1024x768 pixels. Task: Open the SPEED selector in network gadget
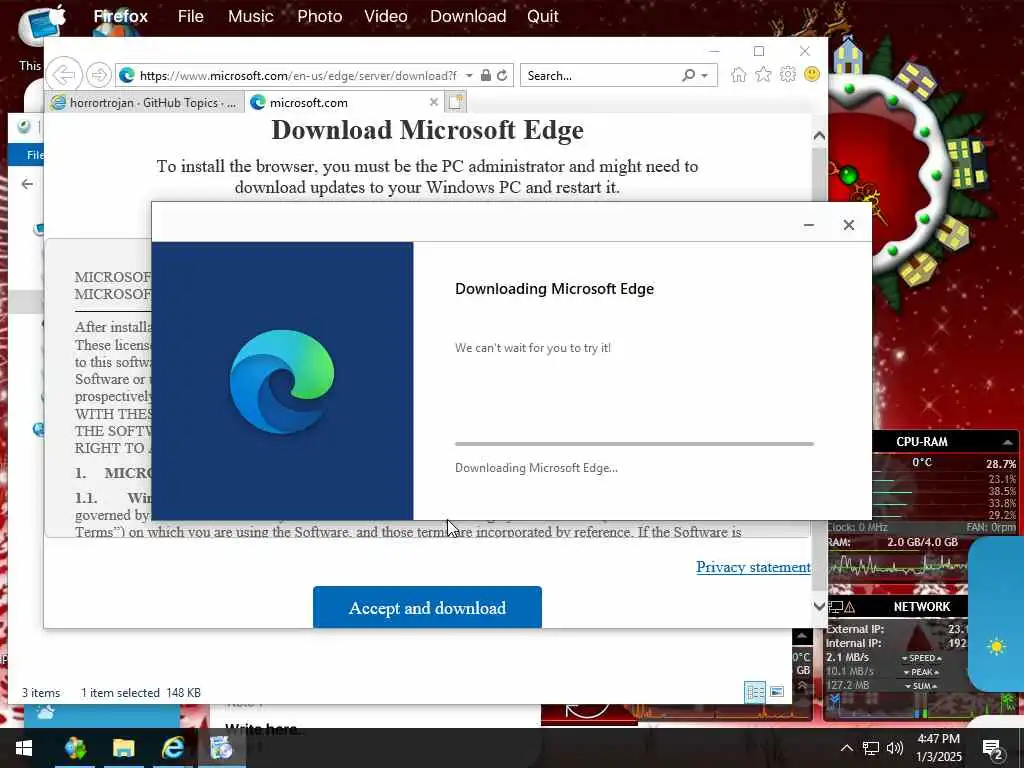point(921,658)
